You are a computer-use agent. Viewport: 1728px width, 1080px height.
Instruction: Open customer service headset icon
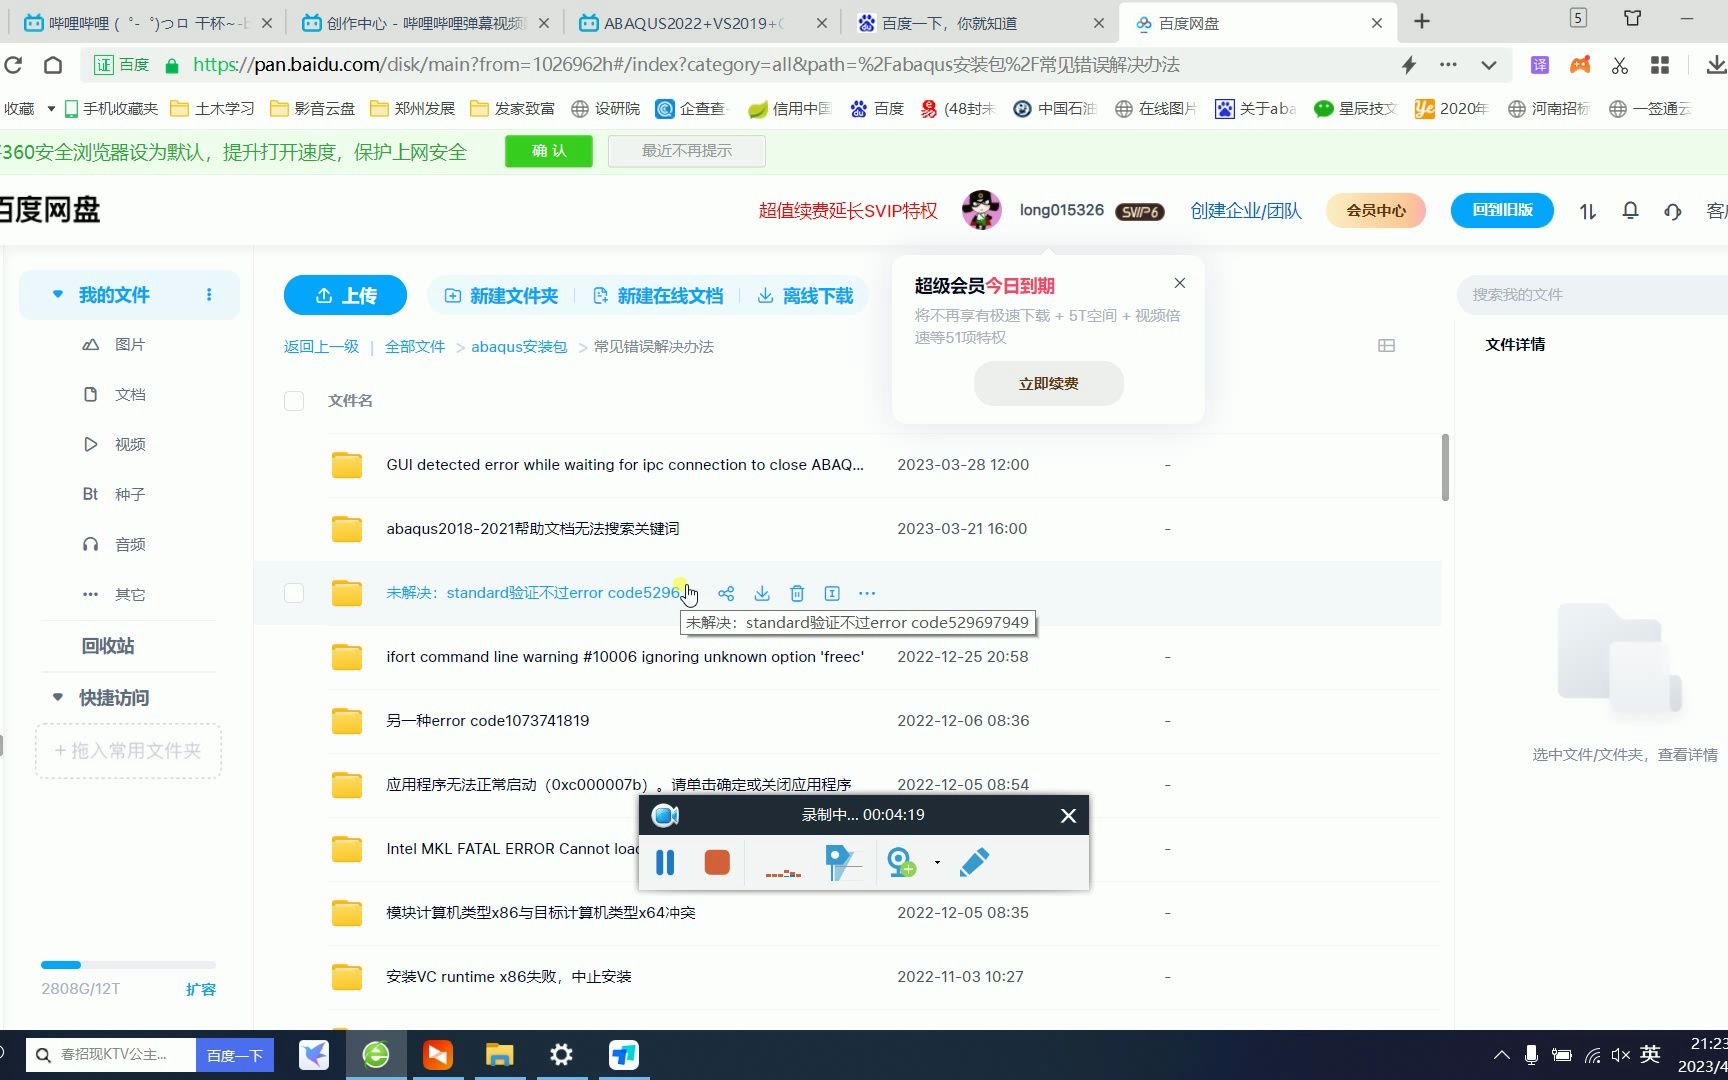1673,211
